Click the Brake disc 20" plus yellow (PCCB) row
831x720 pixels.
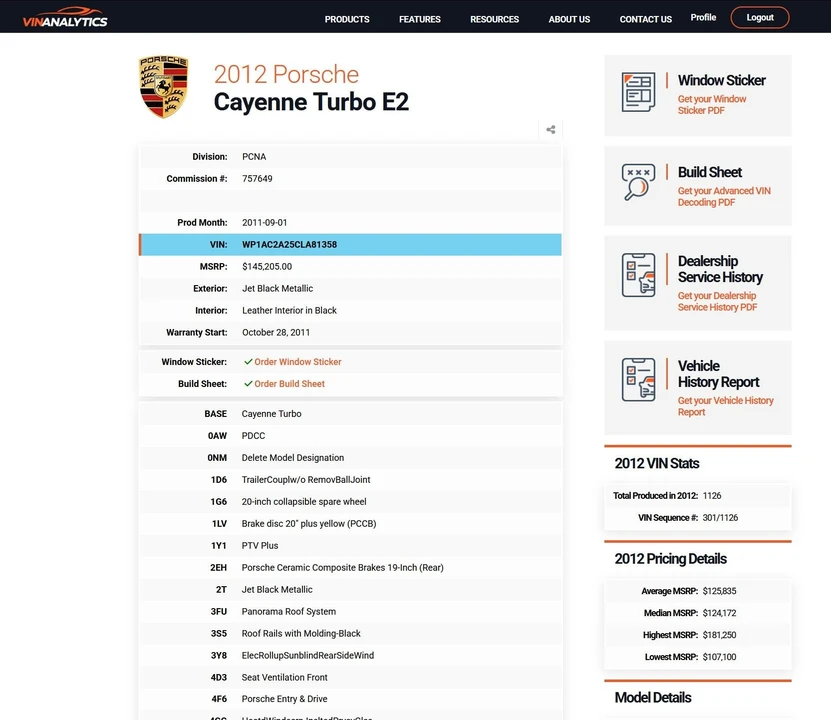350,523
